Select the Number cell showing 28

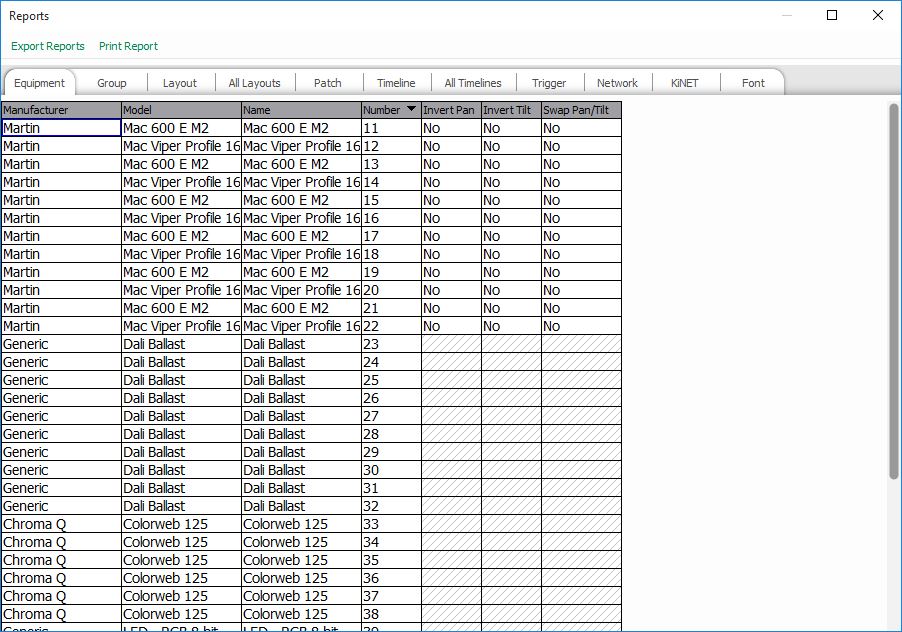tap(391, 434)
